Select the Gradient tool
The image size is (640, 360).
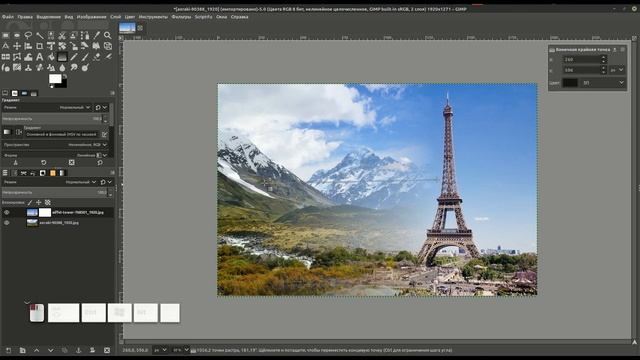(x=62, y=57)
